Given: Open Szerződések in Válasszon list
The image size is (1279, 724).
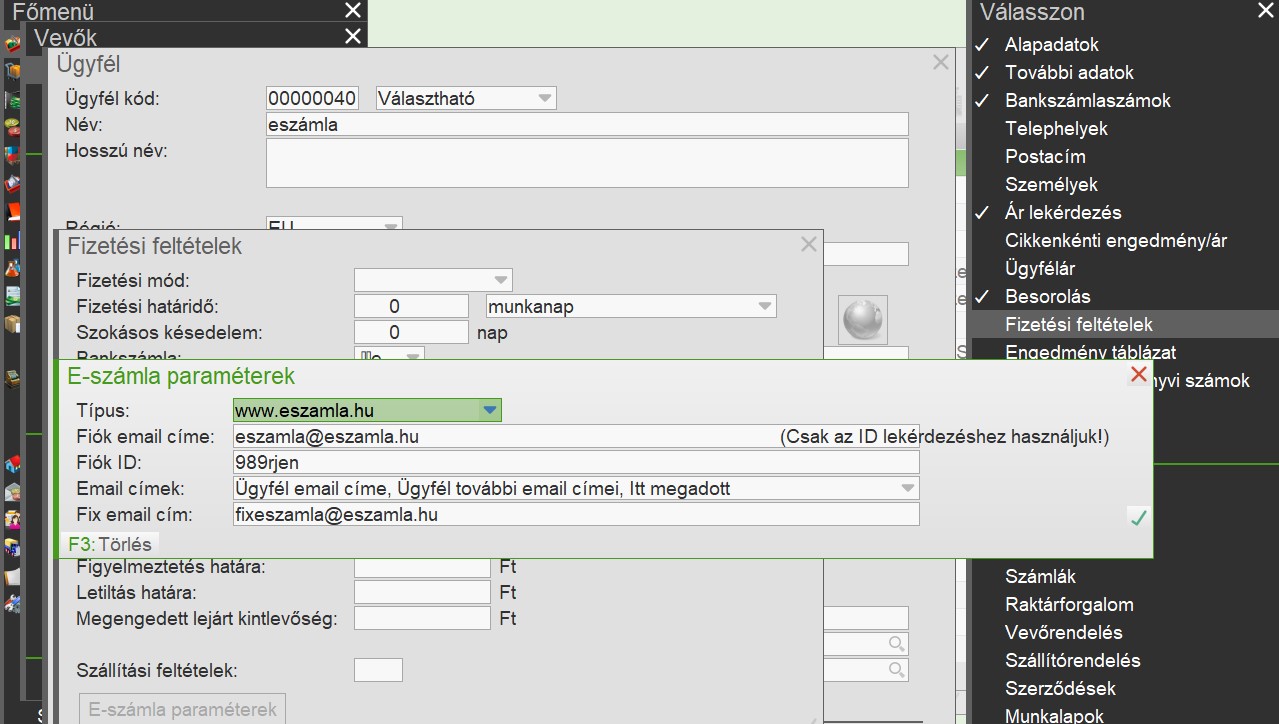Looking at the screenshot, I should 1060,689.
